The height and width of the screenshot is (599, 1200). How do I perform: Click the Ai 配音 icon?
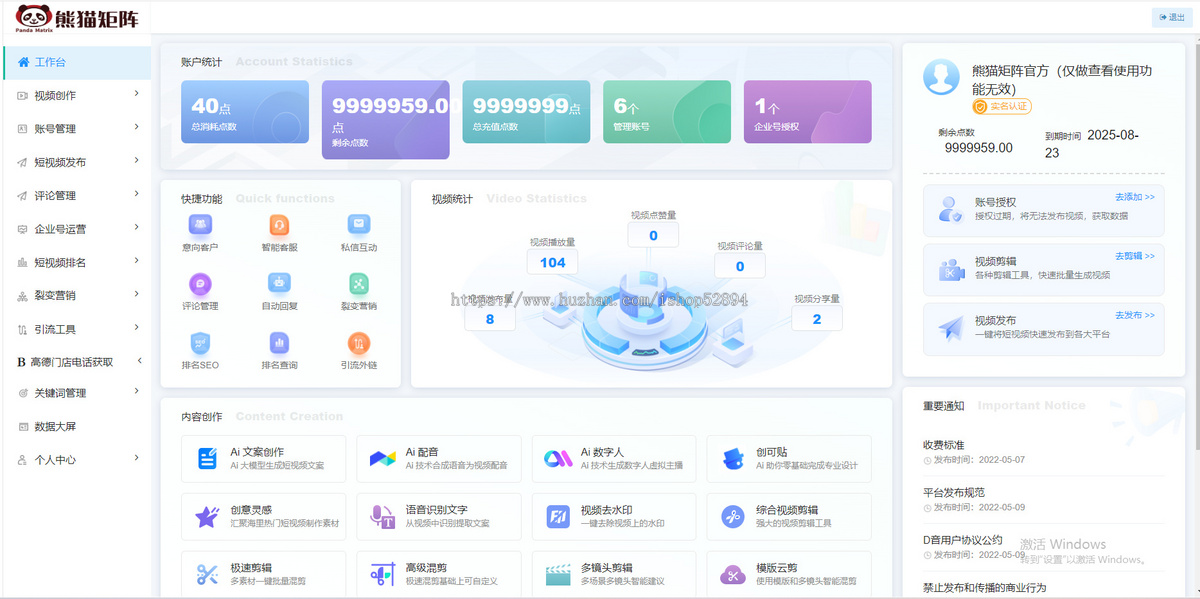click(383, 459)
